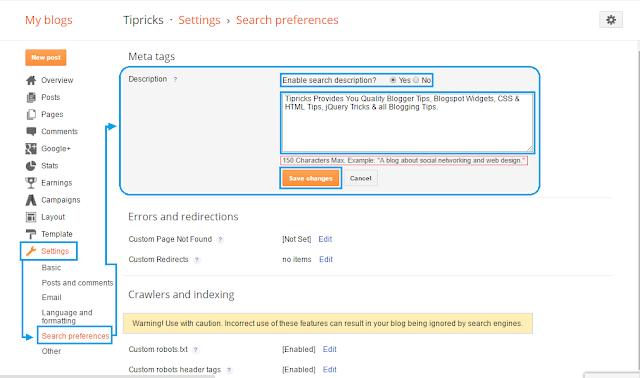This screenshot has width=640, height=378.
Task: Select the Settings menu item
Action: coord(55,251)
